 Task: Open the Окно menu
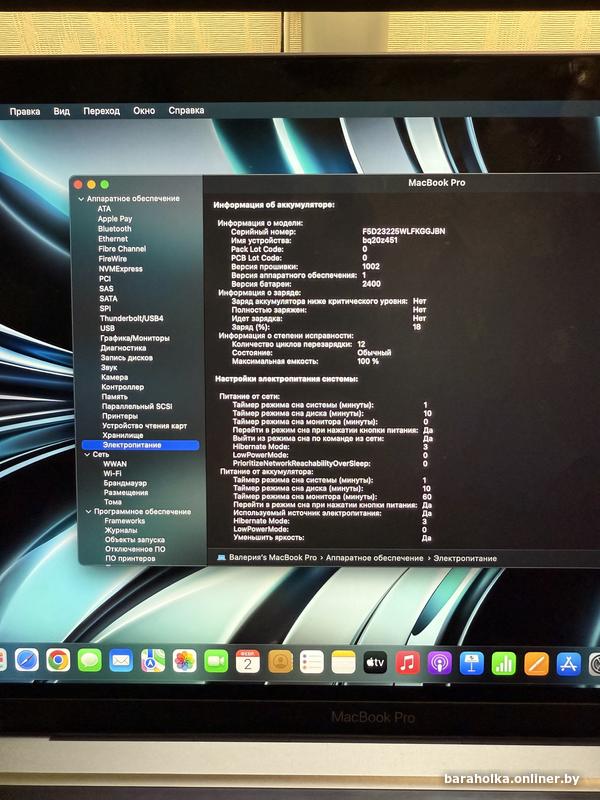144,110
